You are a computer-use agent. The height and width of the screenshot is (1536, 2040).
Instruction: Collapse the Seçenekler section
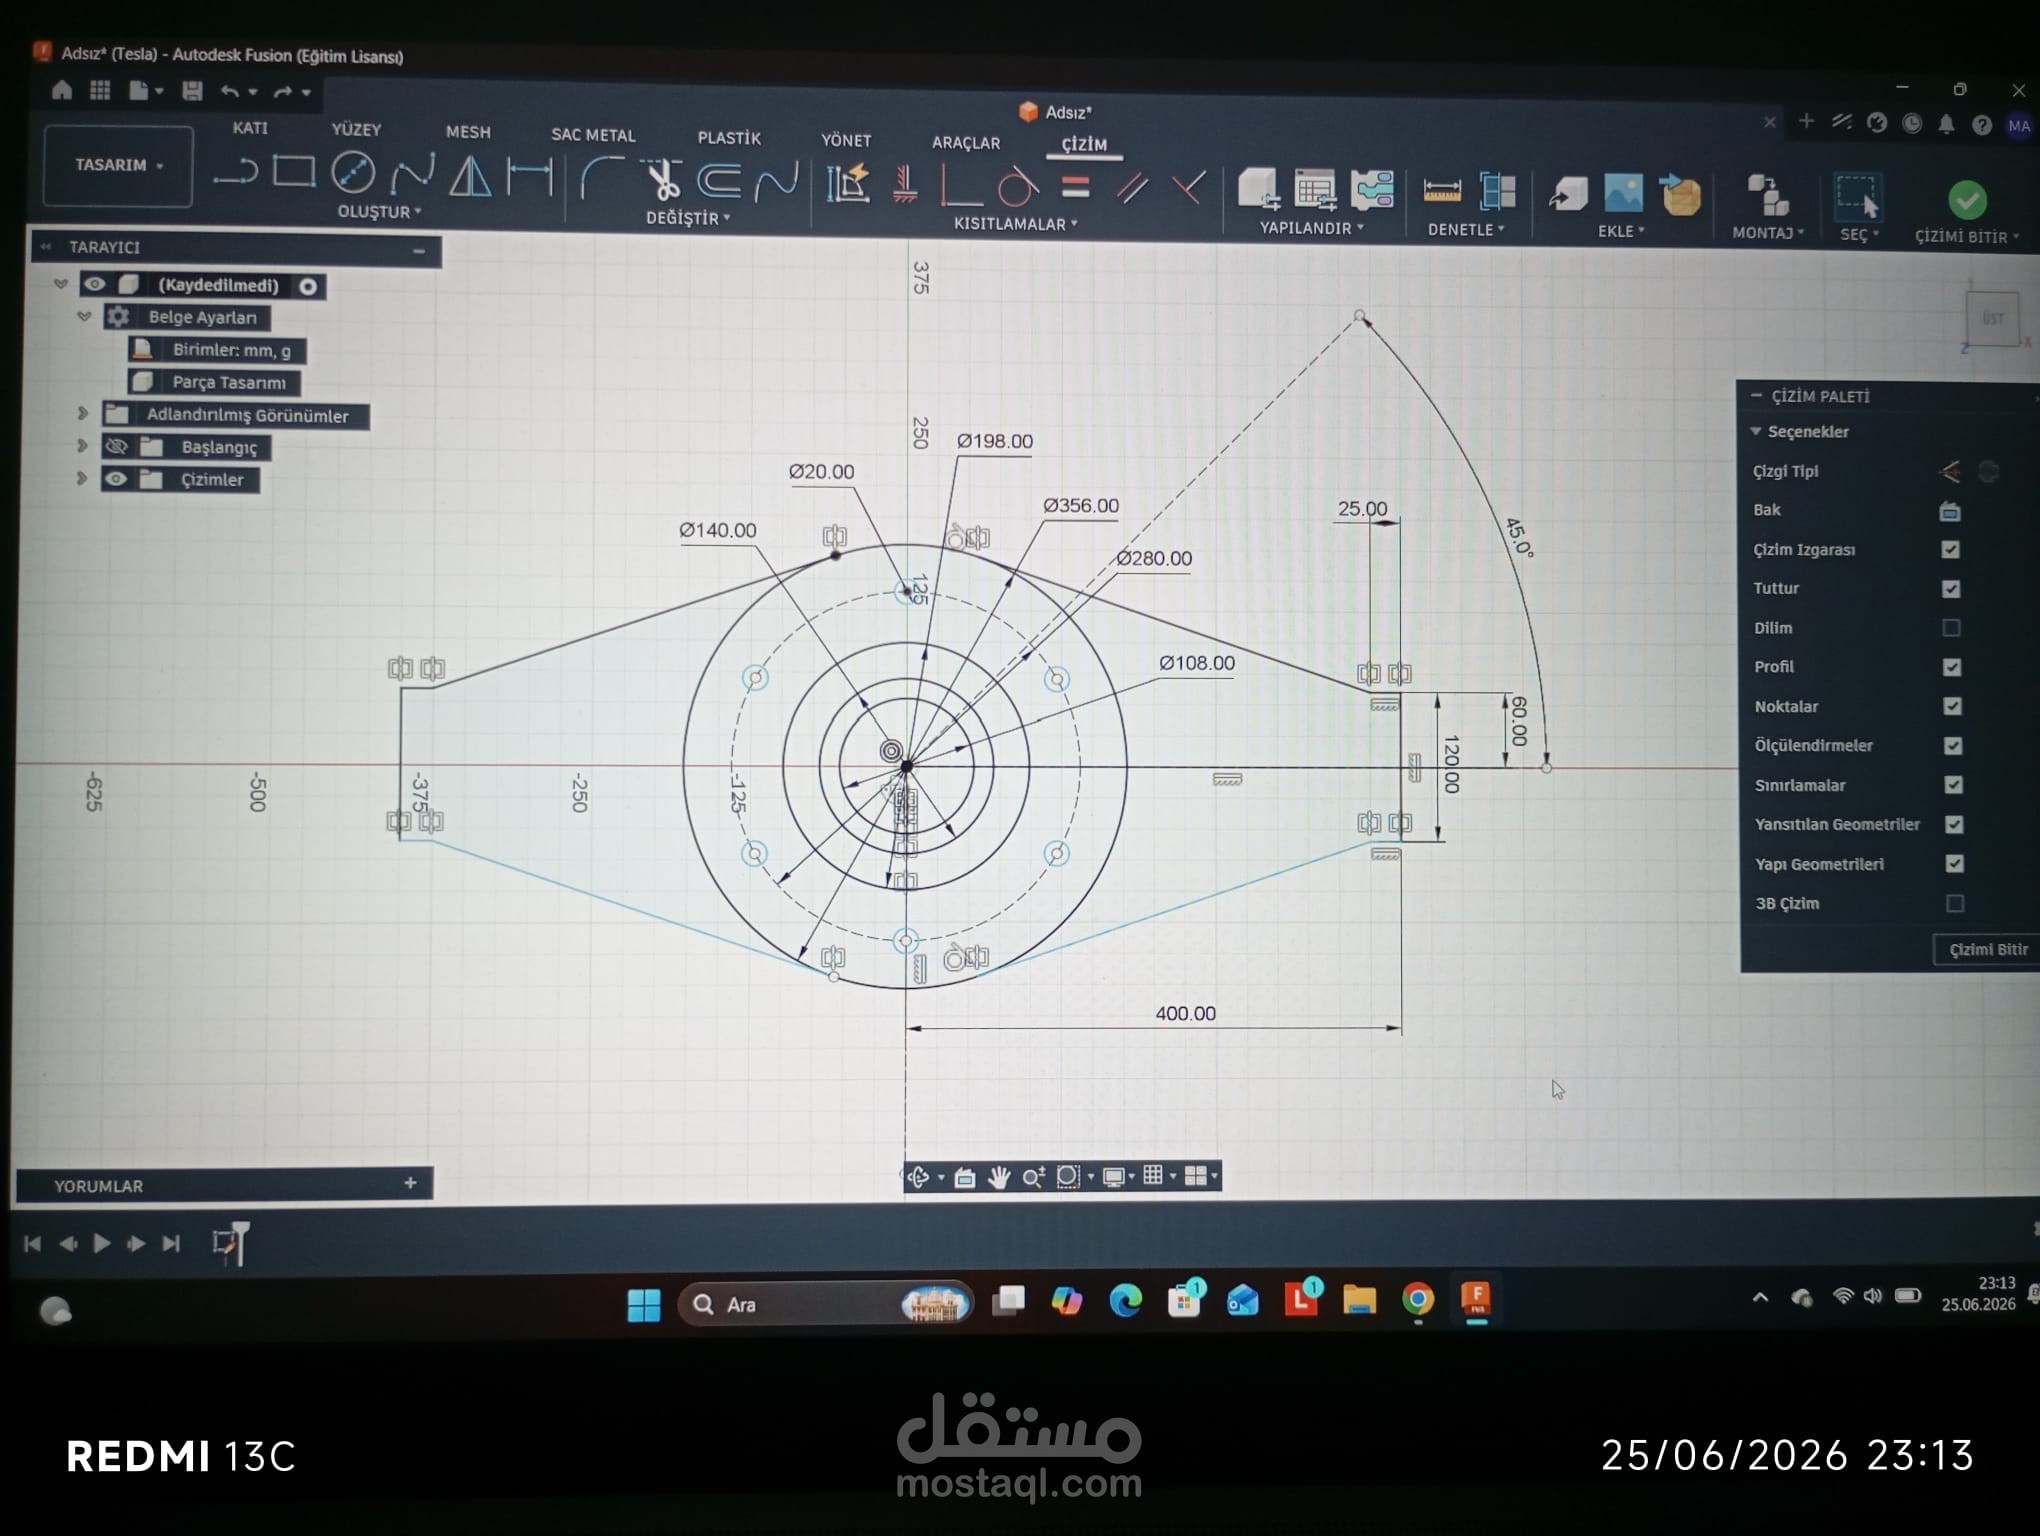click(1755, 431)
